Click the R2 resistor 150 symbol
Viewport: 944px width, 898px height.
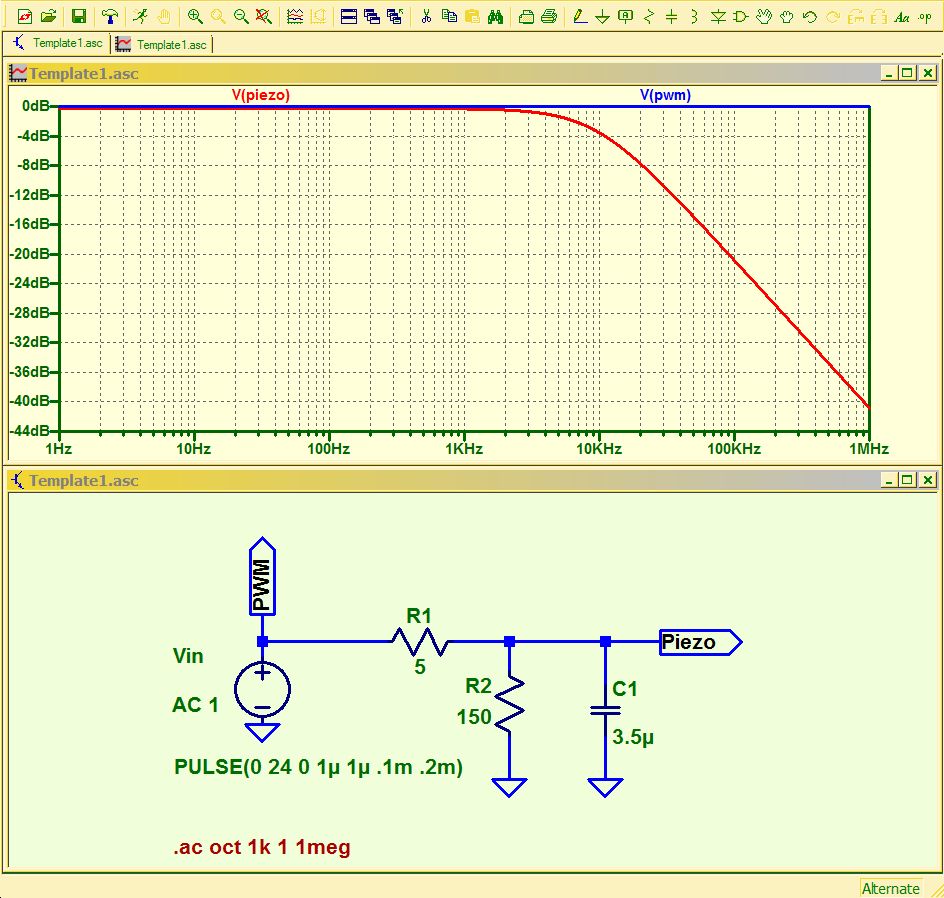click(x=509, y=703)
